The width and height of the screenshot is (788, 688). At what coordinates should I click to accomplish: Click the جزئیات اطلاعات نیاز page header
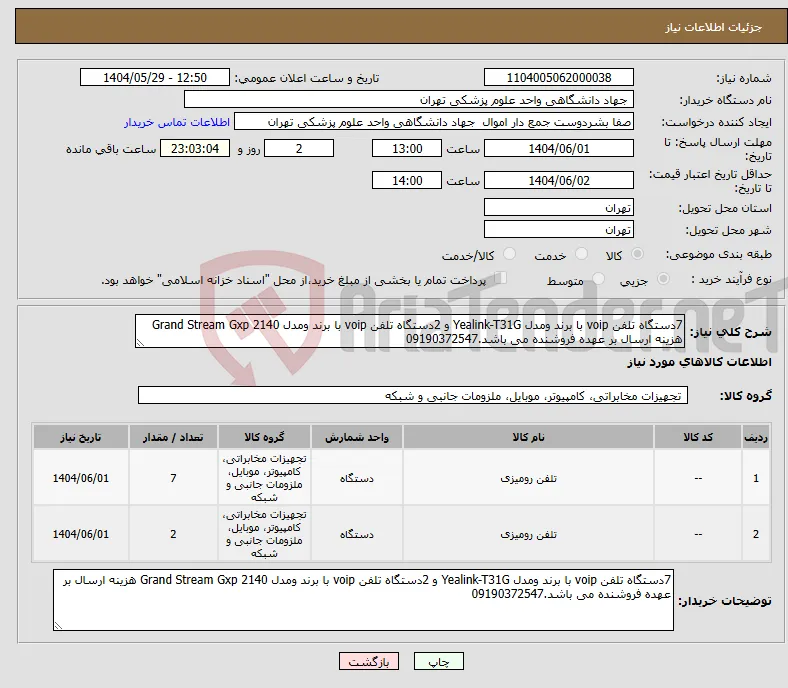pos(713,27)
